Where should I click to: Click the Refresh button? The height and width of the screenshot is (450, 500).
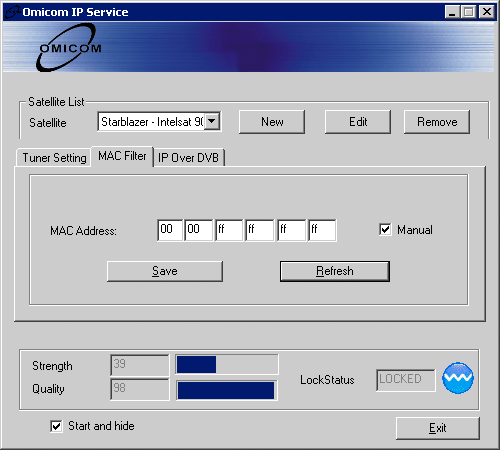(335, 271)
